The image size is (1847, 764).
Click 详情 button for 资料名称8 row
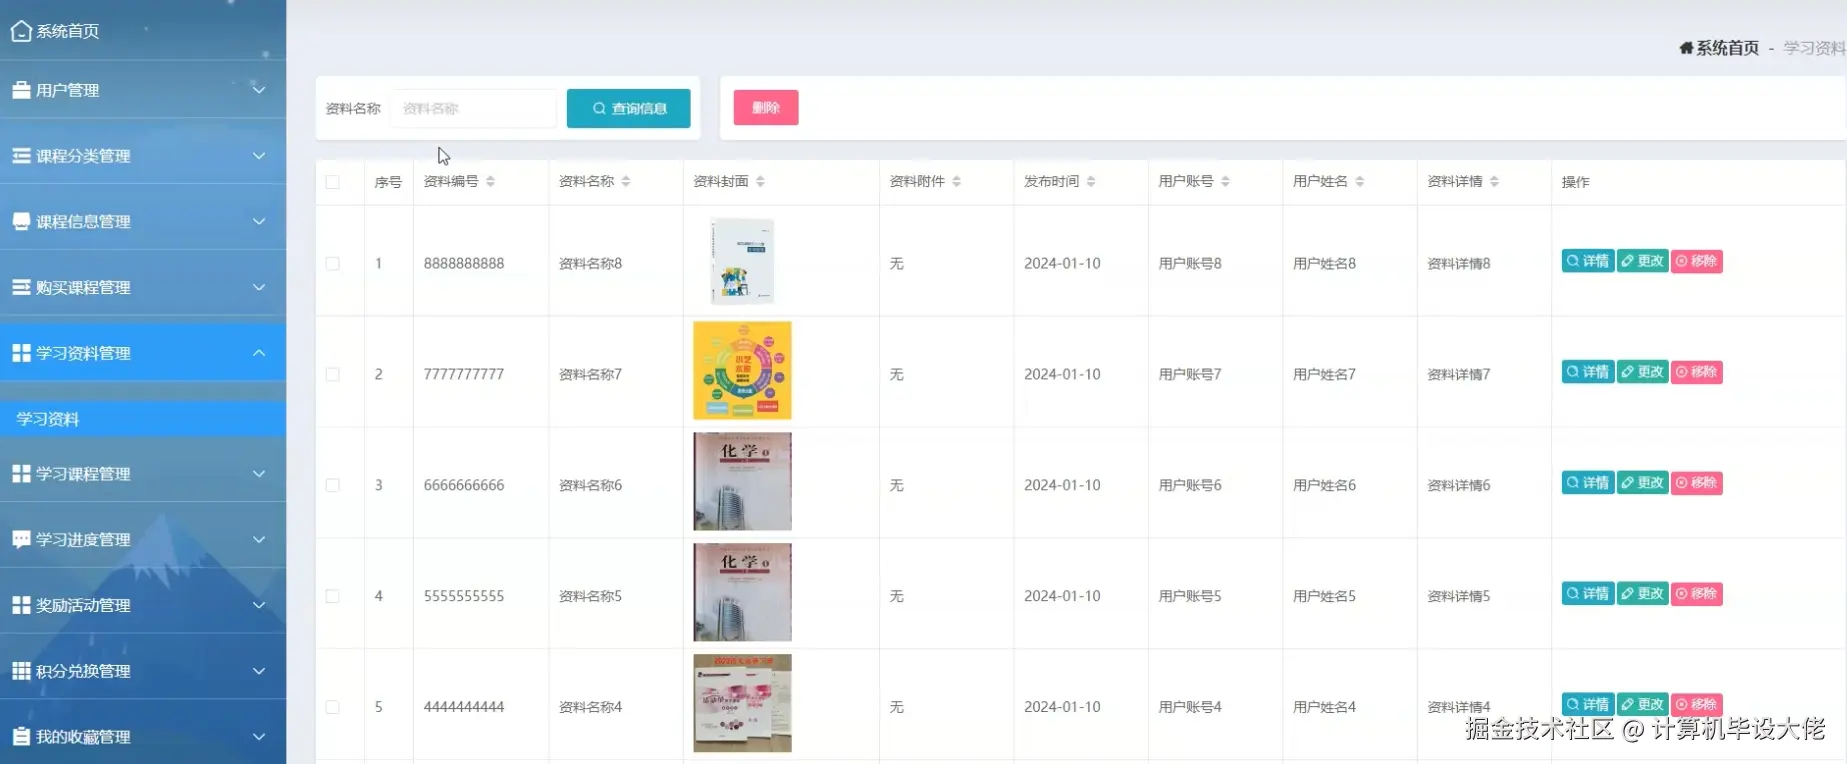pos(1588,261)
